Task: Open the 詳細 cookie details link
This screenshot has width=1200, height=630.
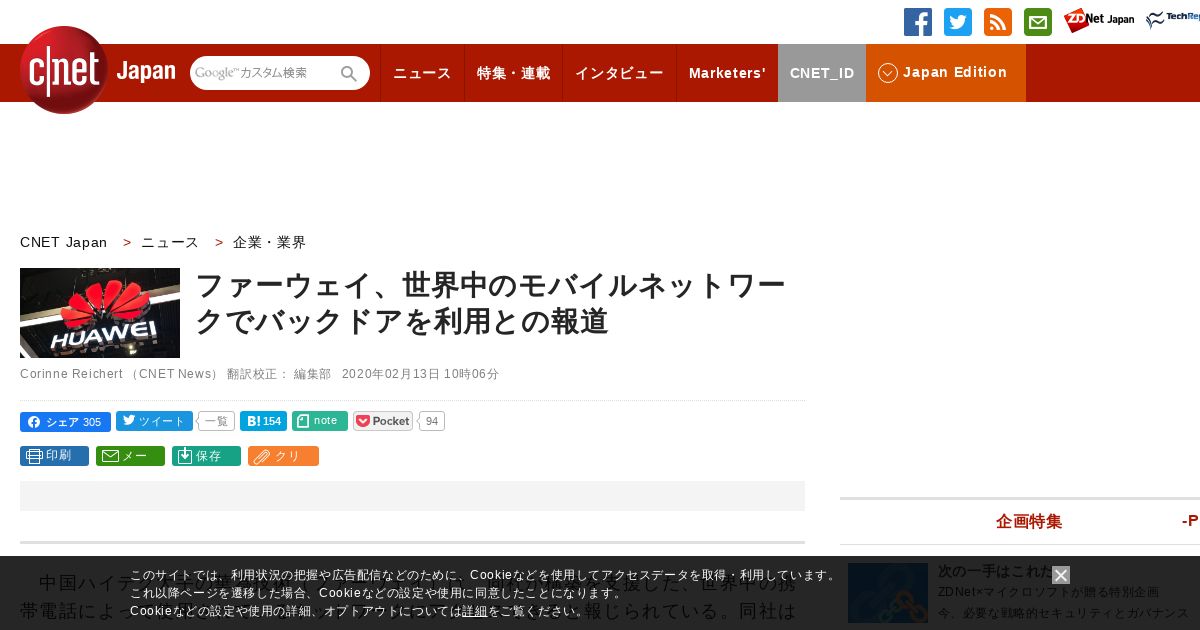Action: 474,611
